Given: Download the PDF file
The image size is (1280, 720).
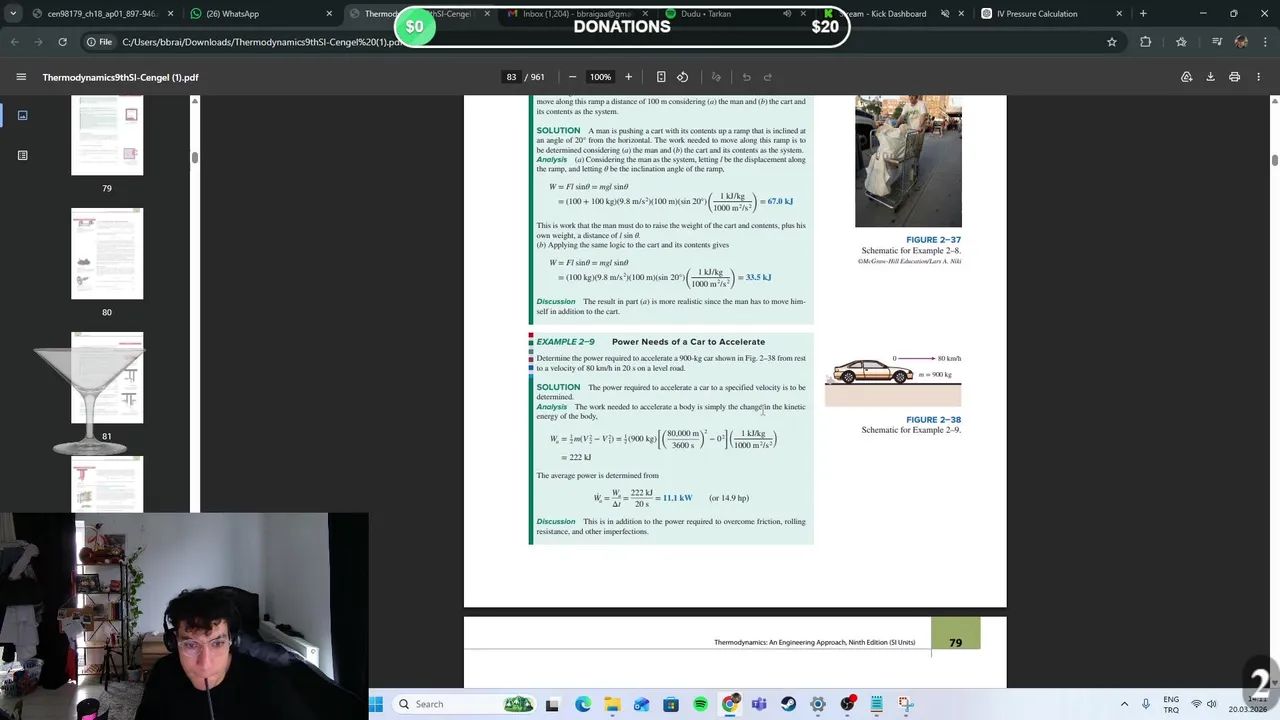Looking at the screenshot, I should [x=1210, y=77].
